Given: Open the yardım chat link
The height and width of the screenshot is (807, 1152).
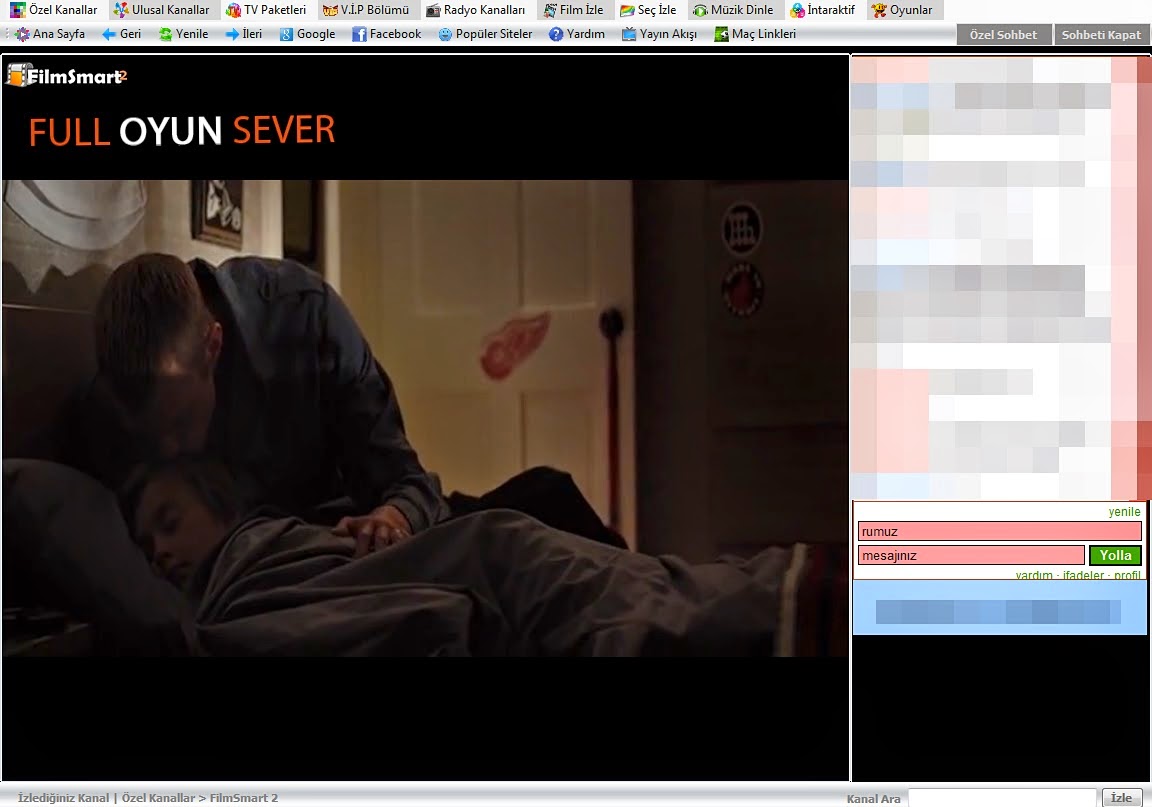Looking at the screenshot, I should 1034,575.
